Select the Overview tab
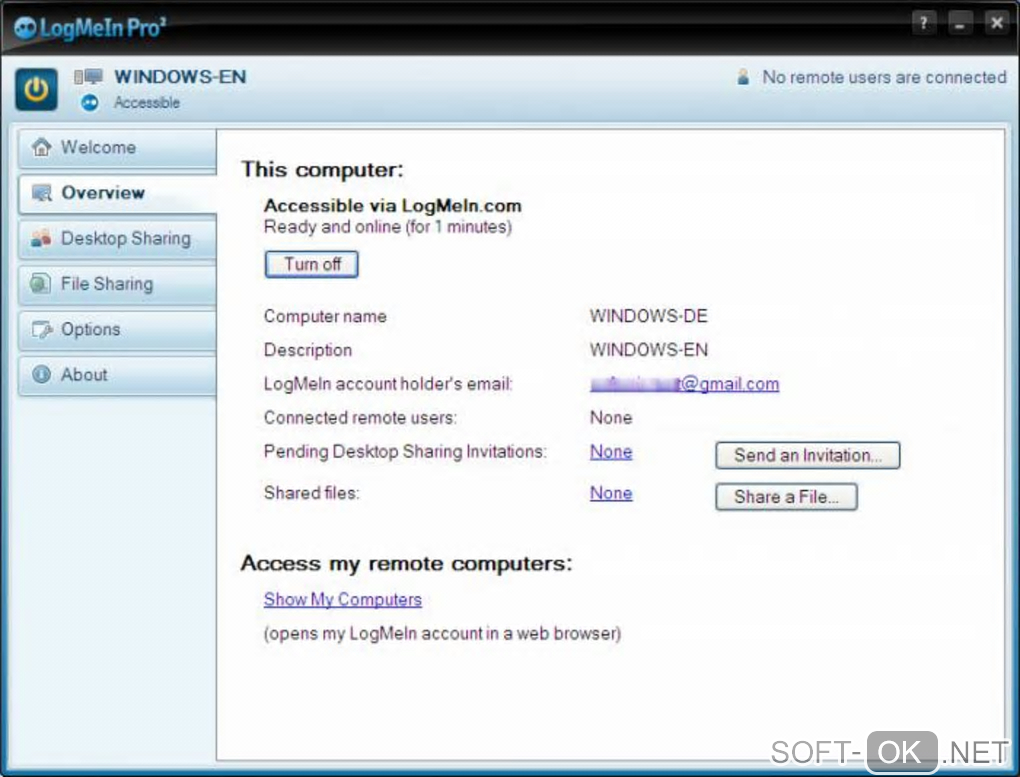Viewport: 1020px width, 777px height. [117, 193]
